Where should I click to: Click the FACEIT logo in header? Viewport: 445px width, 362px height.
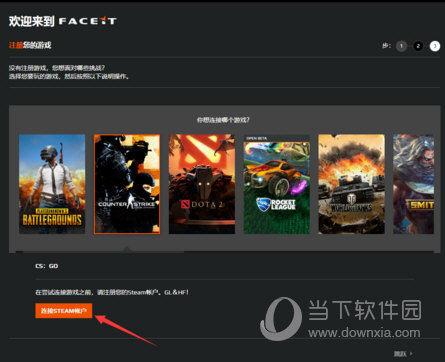pos(88,21)
